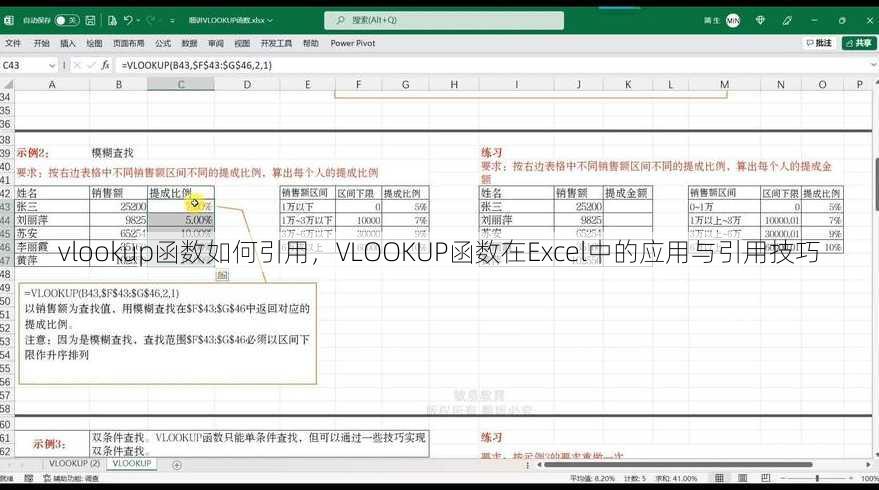Click the Redo arrow icon
This screenshot has height=490, width=879.
pyautogui.click(x=150, y=20)
